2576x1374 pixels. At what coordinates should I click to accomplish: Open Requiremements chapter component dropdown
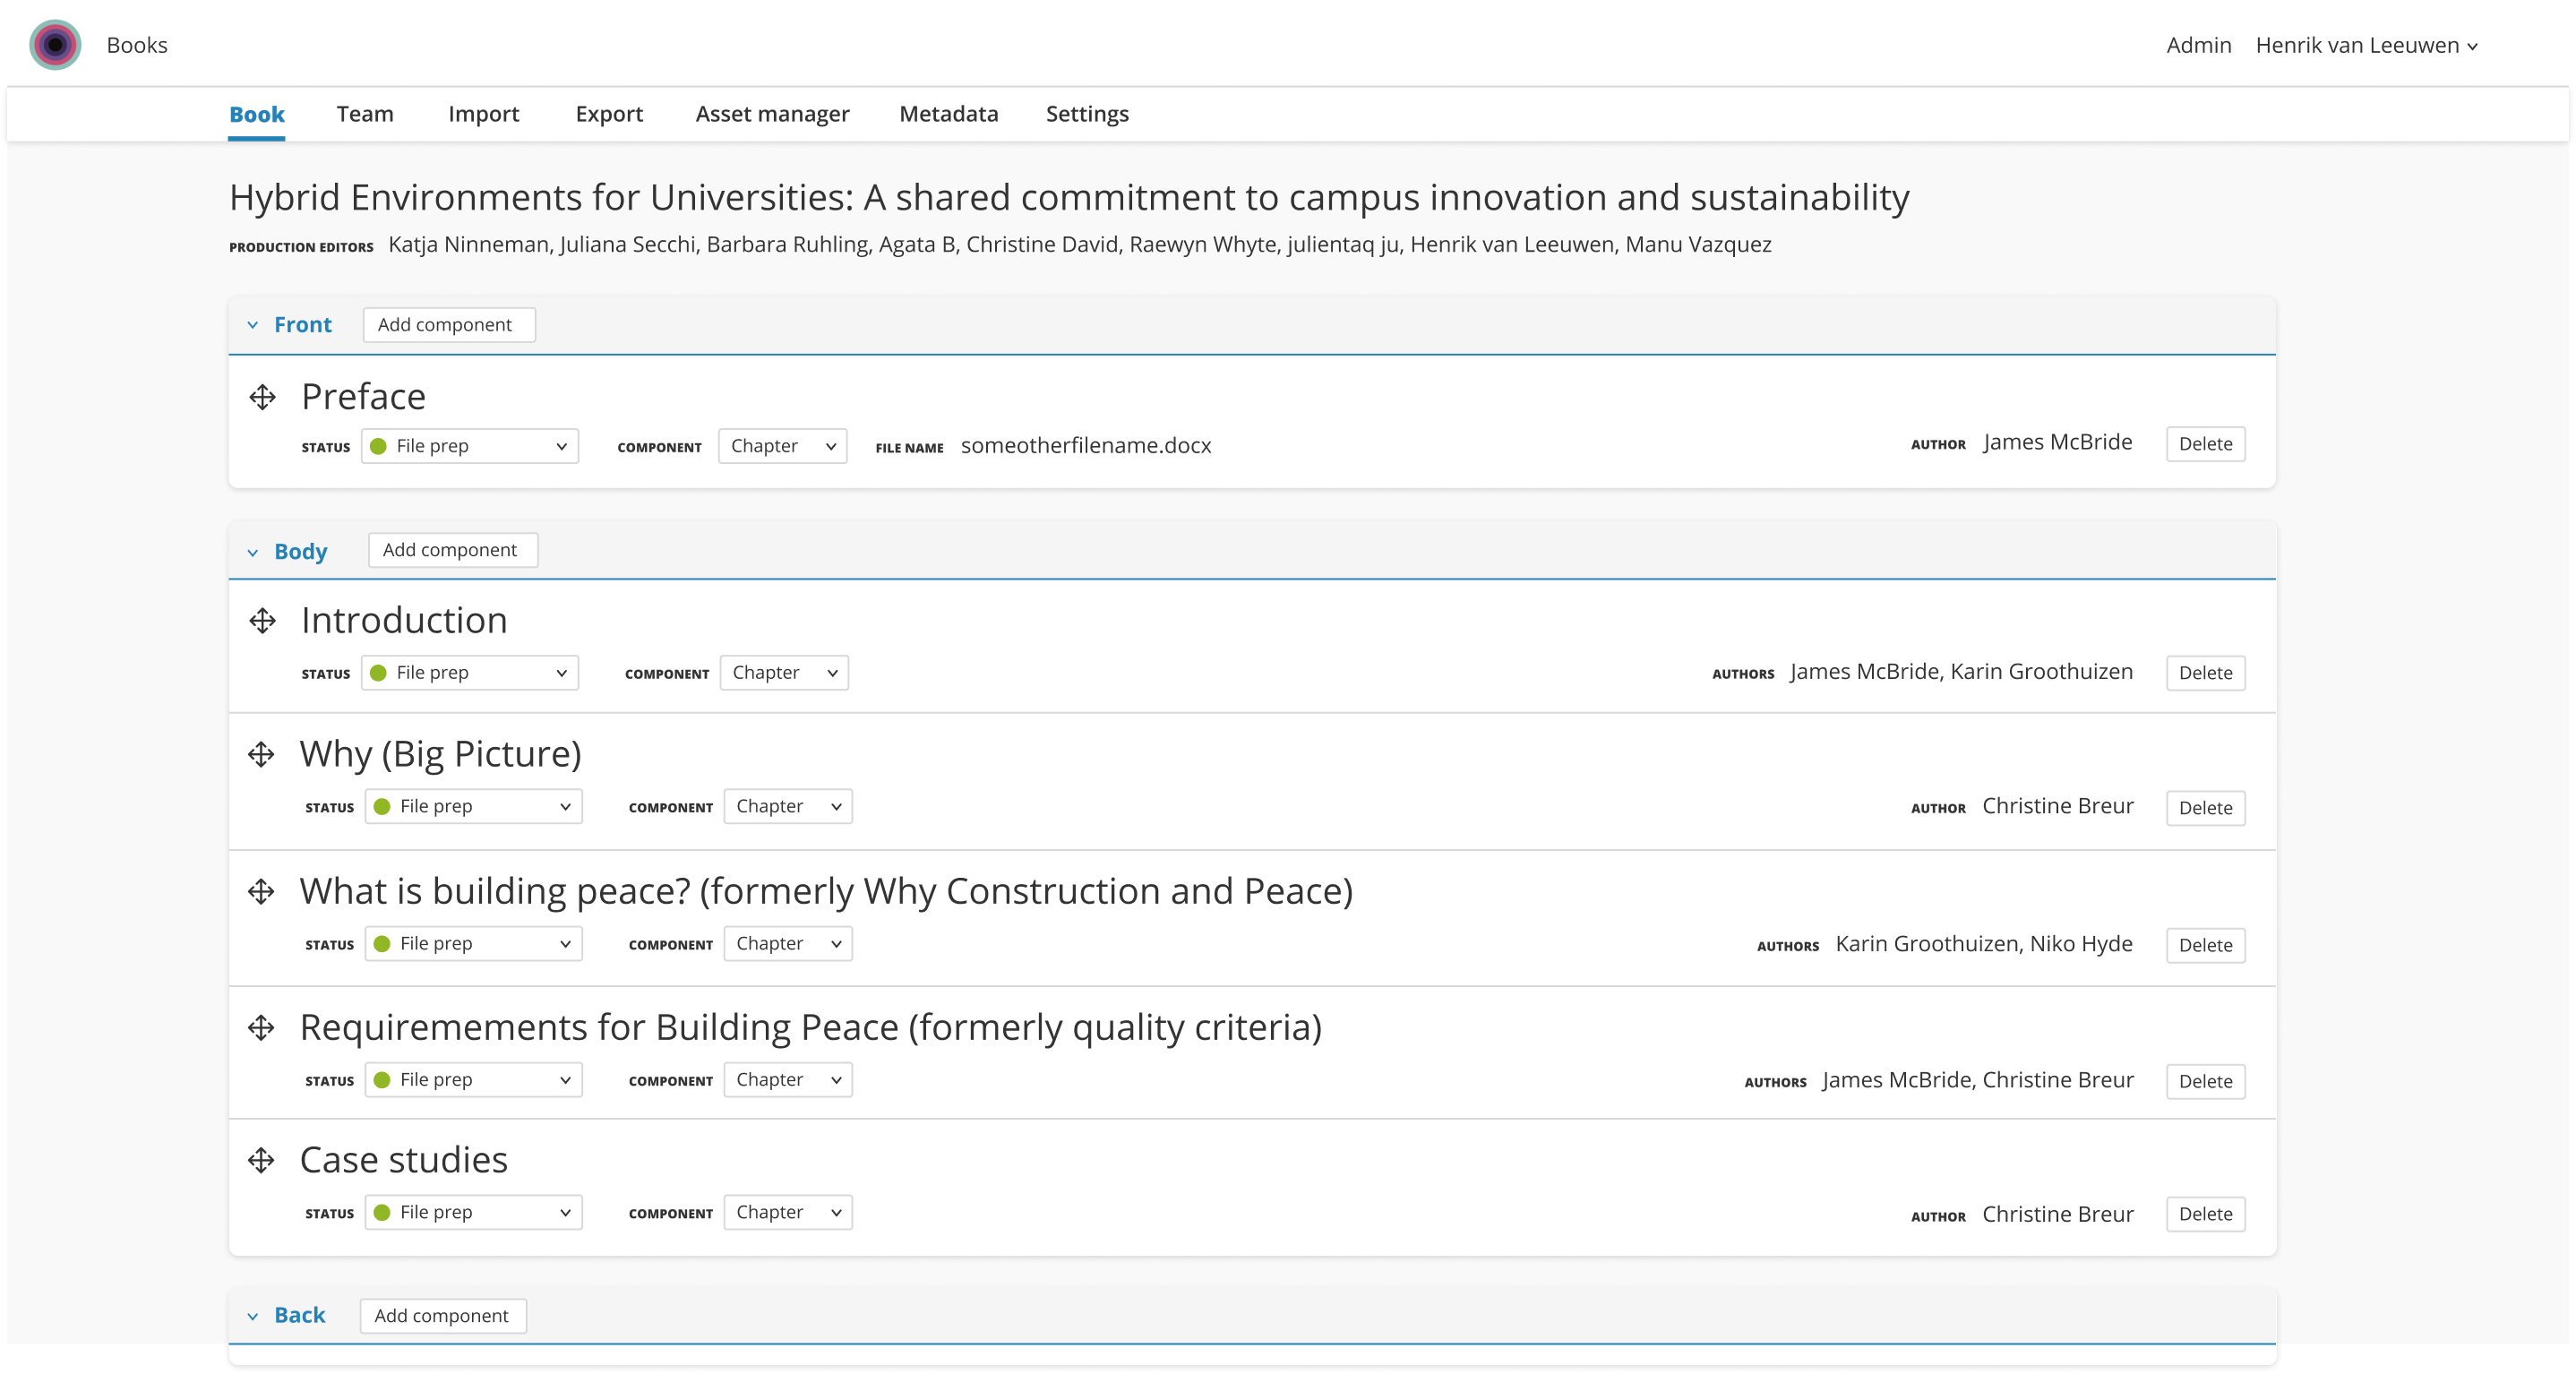point(789,1079)
